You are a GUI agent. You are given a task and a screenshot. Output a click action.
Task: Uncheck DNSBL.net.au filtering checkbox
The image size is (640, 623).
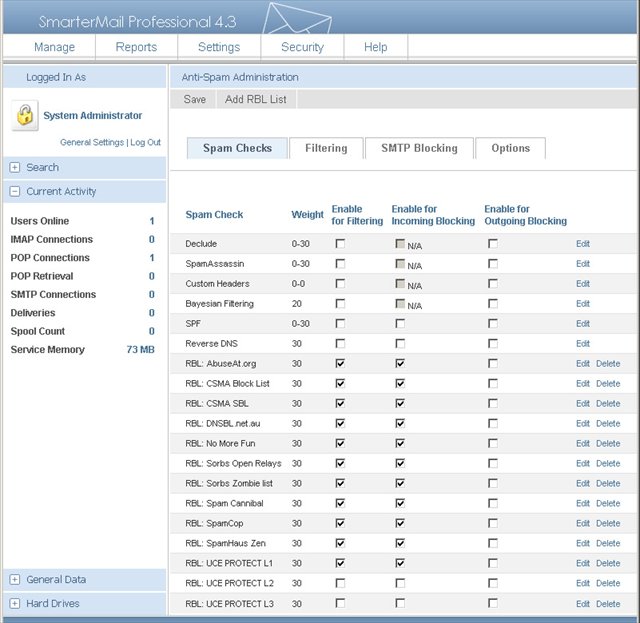pos(340,423)
